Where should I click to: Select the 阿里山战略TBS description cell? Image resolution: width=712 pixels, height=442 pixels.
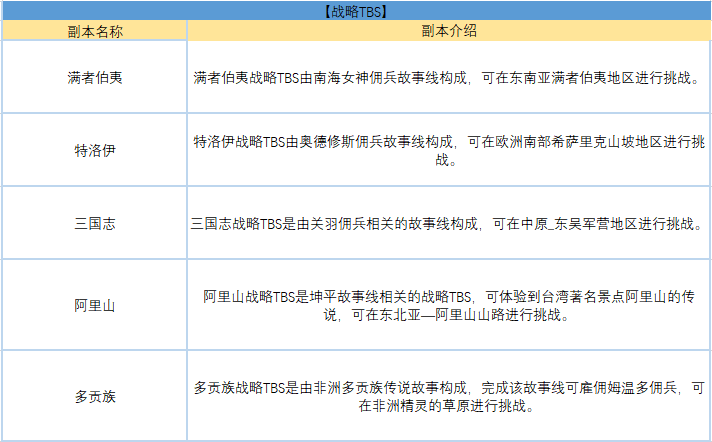449,305
